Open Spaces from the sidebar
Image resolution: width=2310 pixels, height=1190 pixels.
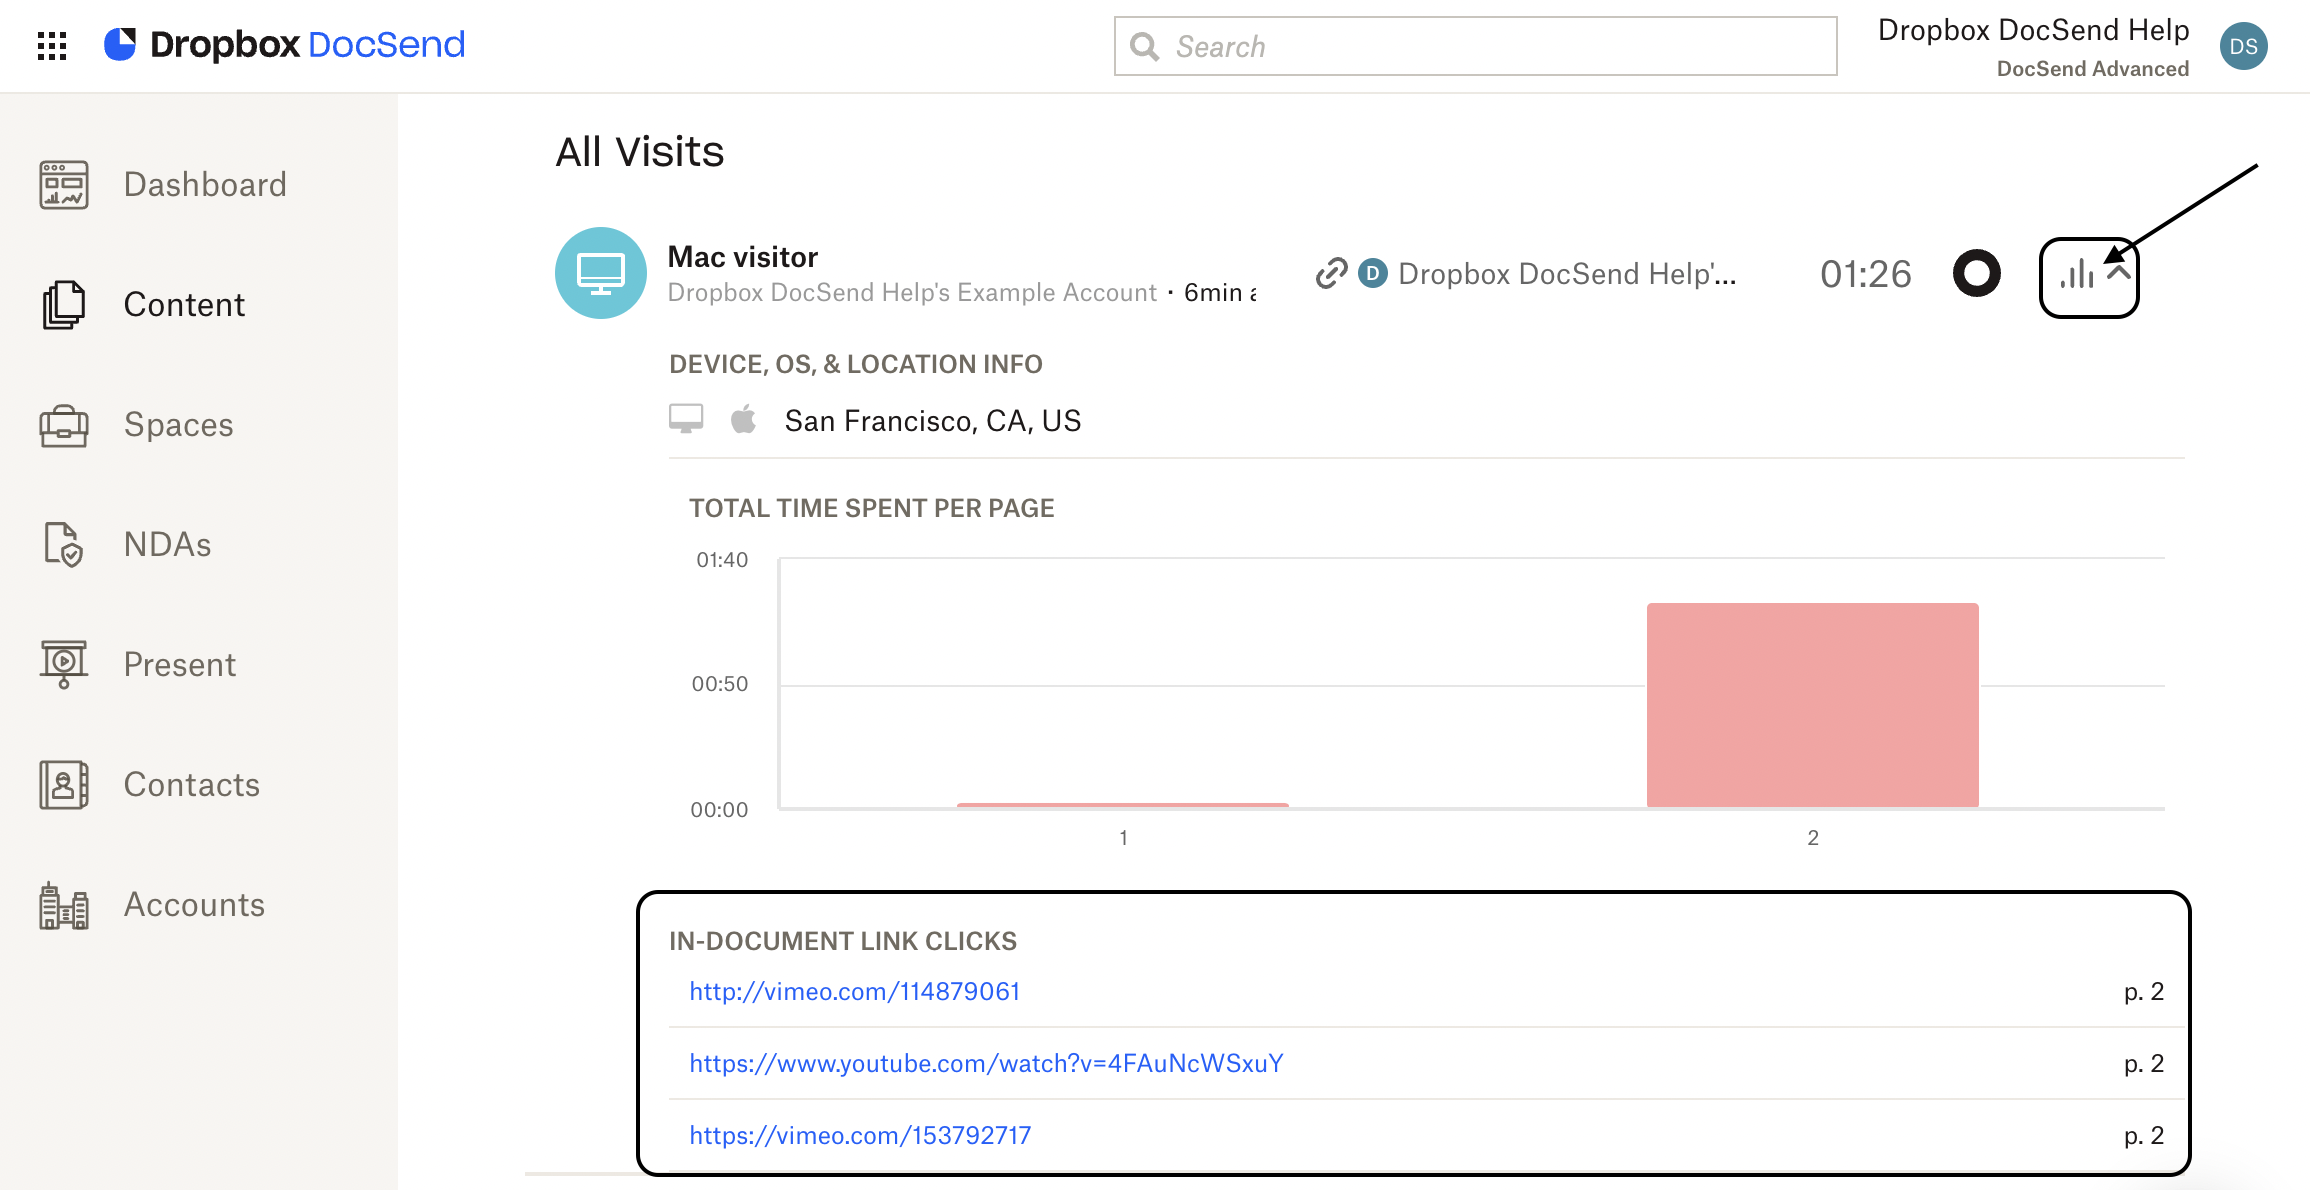tap(178, 425)
